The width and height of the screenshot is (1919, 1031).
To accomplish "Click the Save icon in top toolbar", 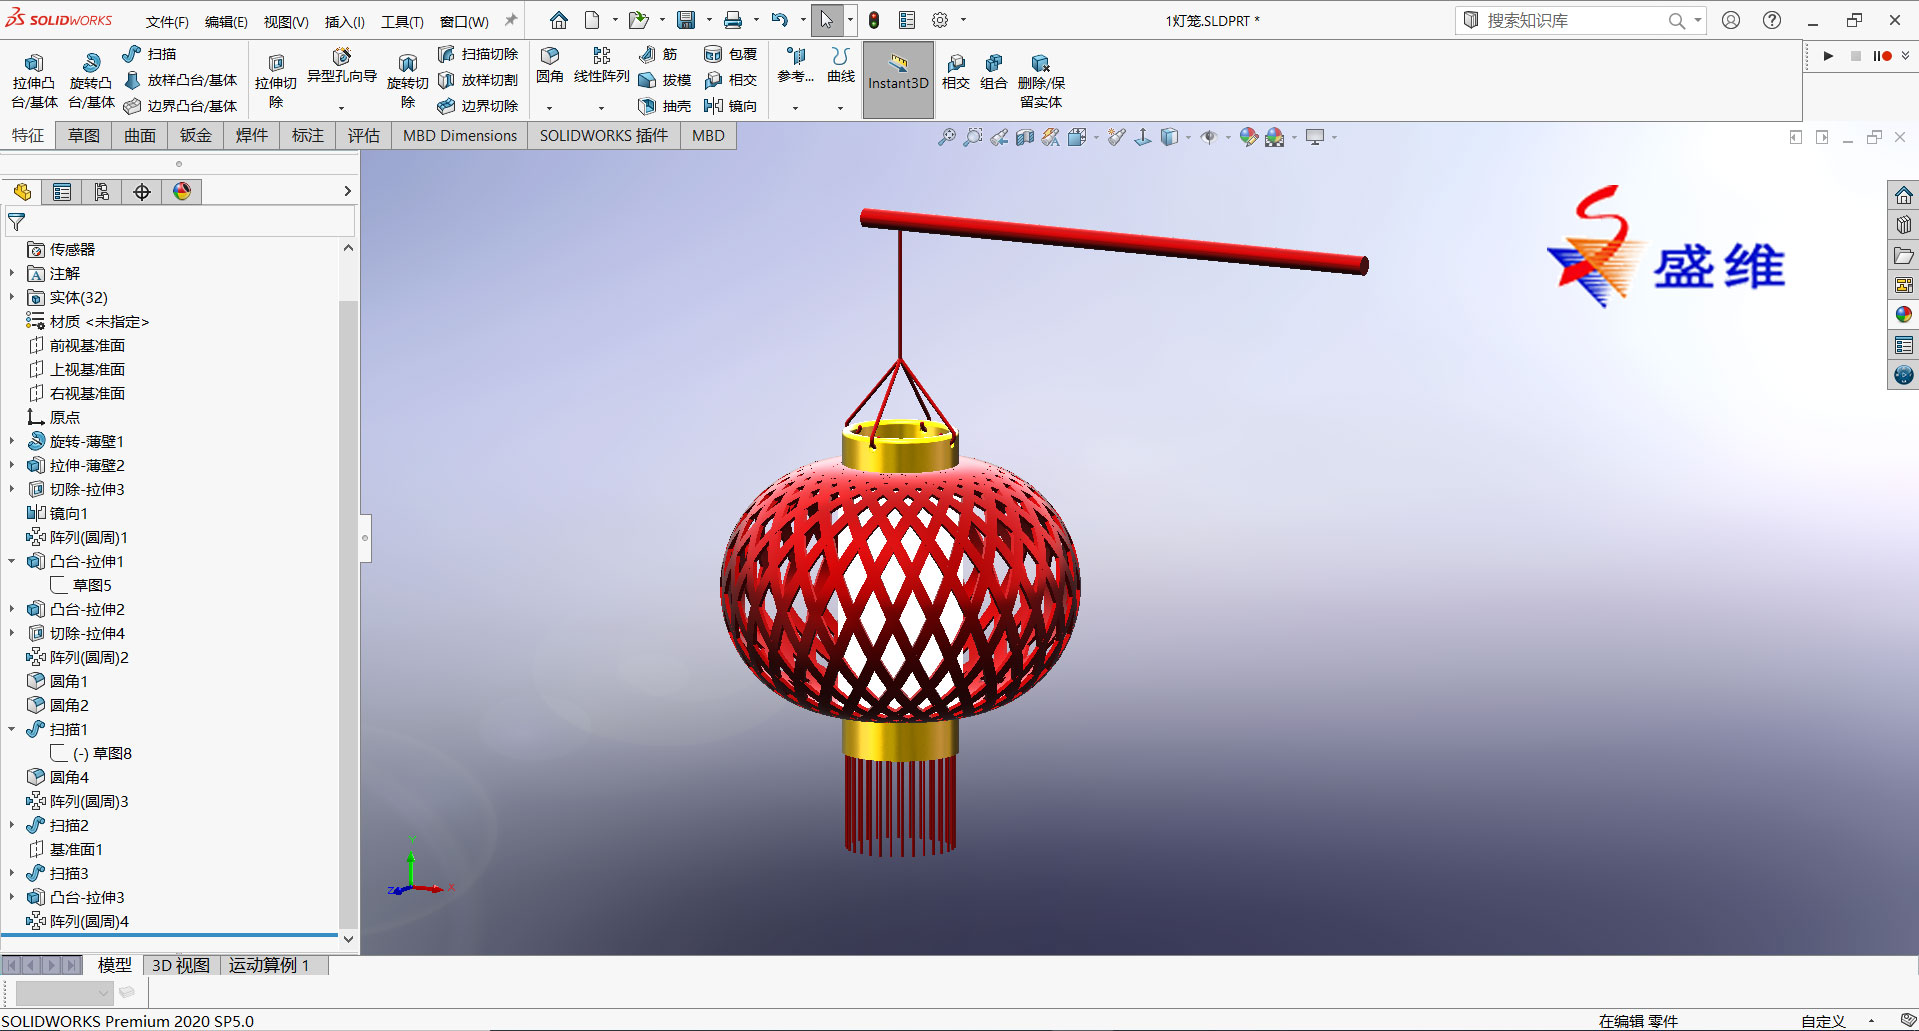I will [686, 20].
